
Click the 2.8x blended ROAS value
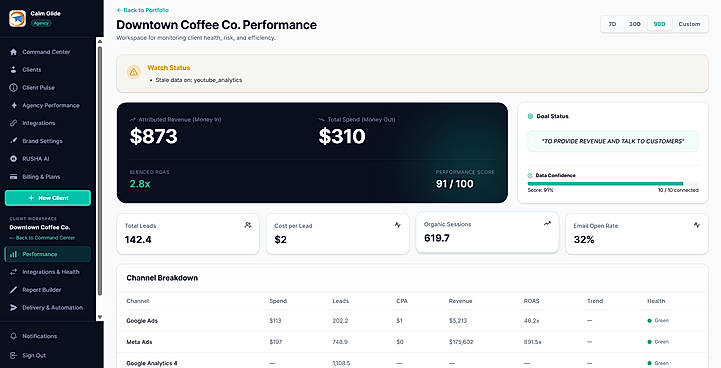(x=140, y=184)
